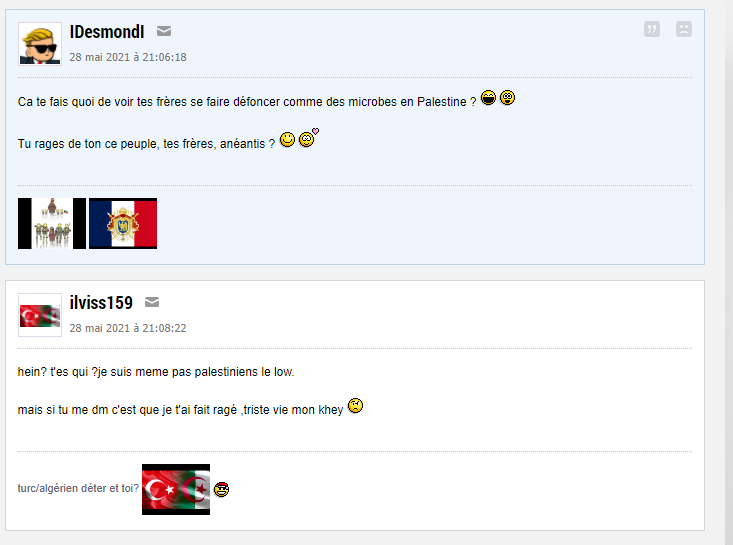Click the French imperial flag signature image
Image resolution: width=733 pixels, height=545 pixels.
(123, 223)
